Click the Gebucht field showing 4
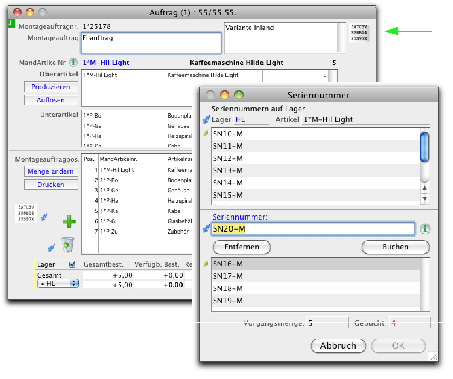This screenshot has height=379, width=453. (x=410, y=323)
